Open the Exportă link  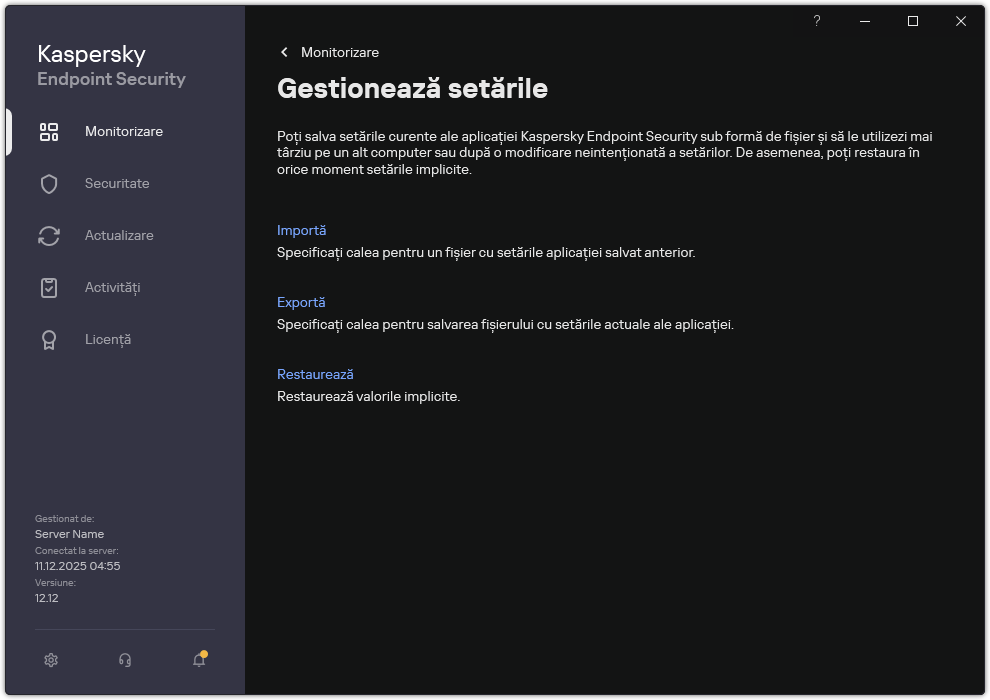(x=302, y=302)
